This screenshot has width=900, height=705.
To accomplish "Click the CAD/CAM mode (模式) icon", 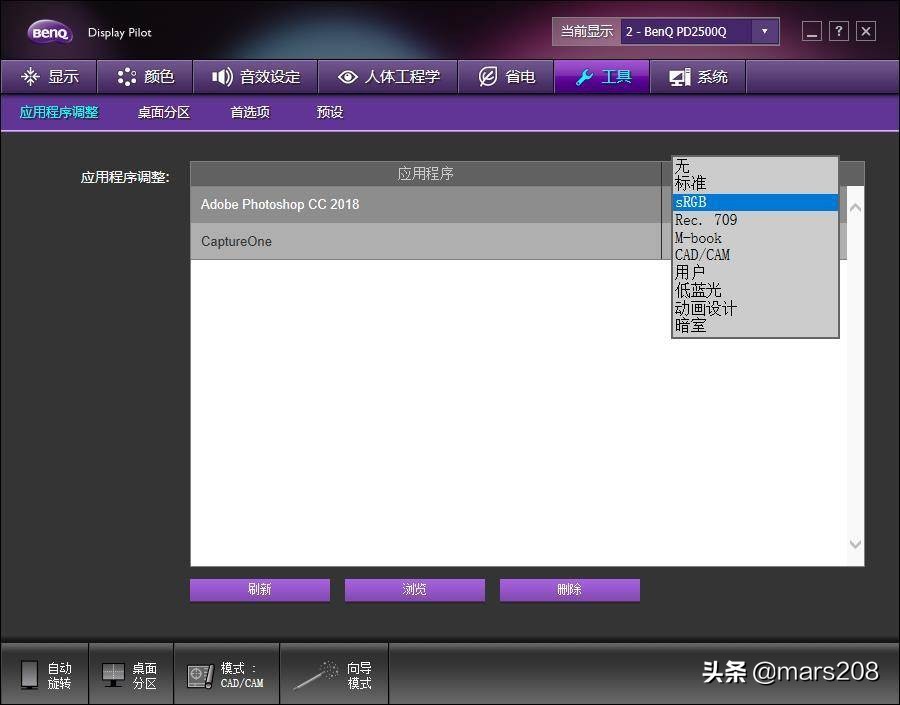I will [200, 675].
